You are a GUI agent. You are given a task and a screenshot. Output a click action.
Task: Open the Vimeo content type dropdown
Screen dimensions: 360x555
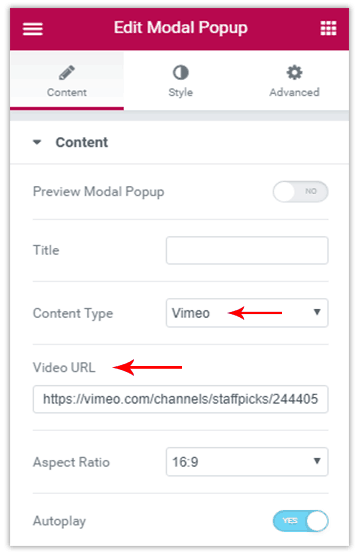(x=247, y=313)
